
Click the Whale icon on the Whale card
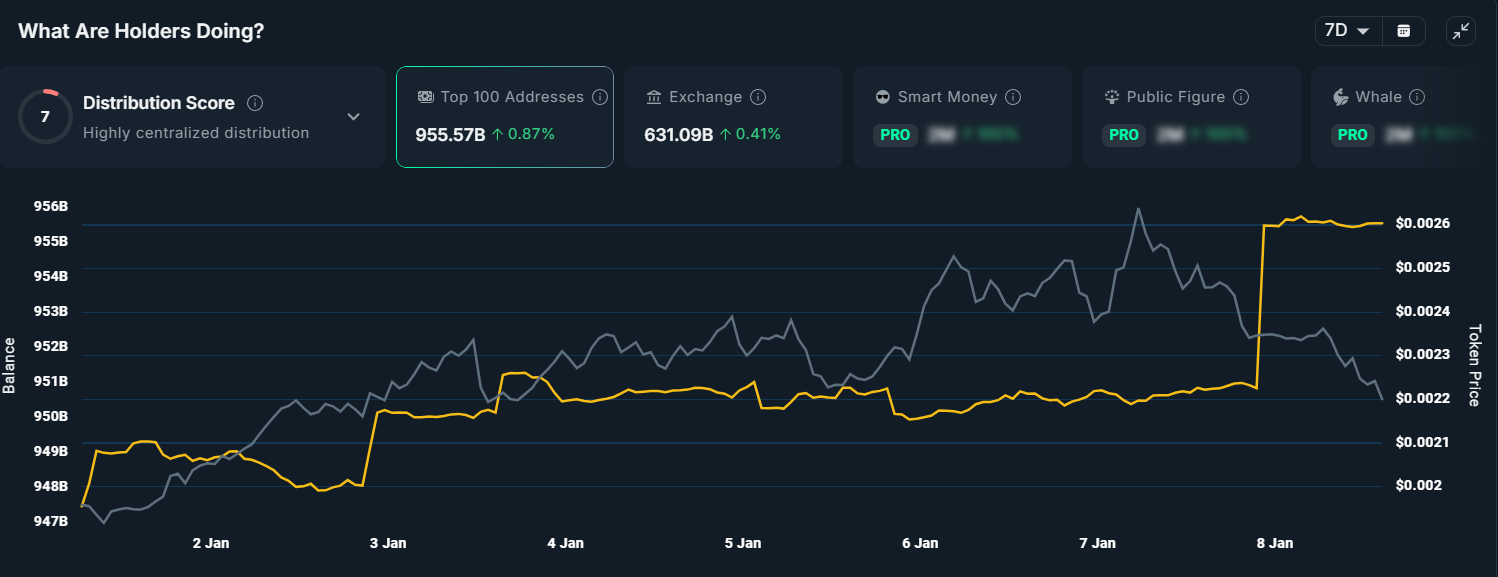coord(1340,96)
